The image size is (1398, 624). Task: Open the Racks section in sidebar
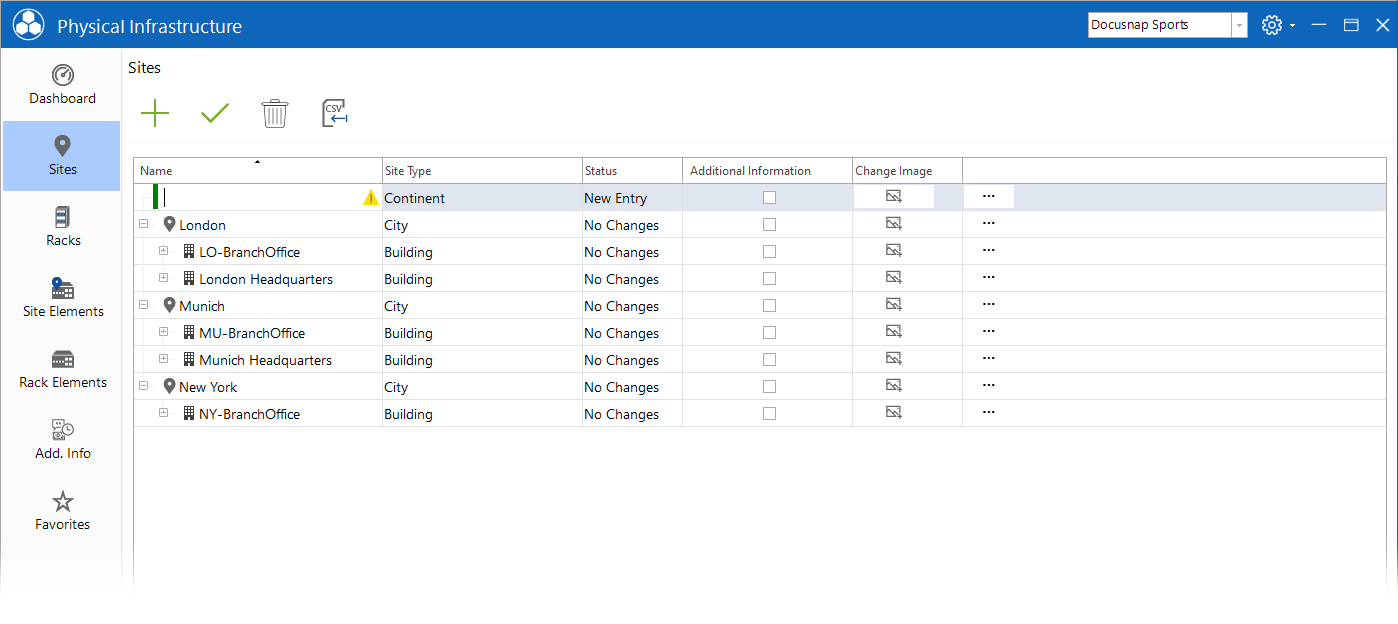[63, 226]
